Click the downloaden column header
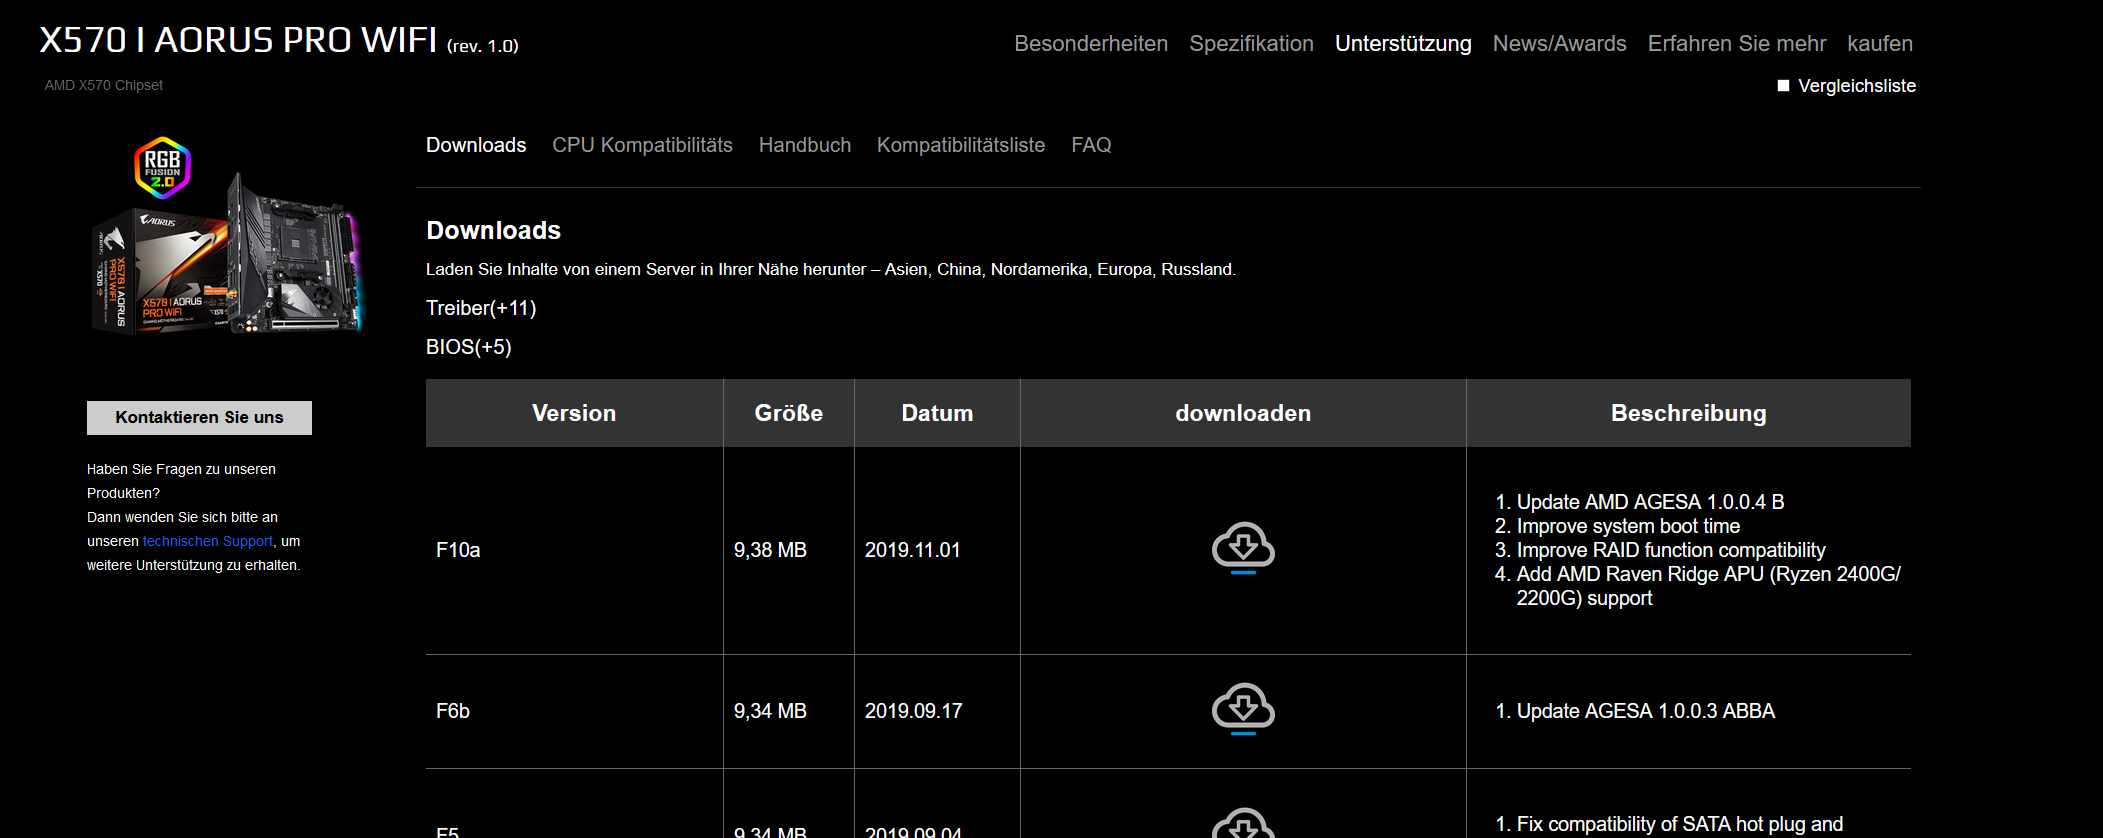Image resolution: width=2103 pixels, height=838 pixels. [x=1243, y=413]
